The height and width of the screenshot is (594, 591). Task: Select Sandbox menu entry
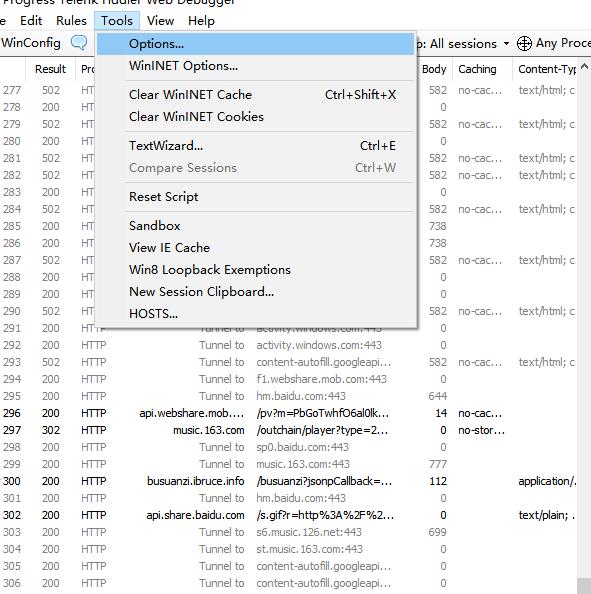(256, 226)
